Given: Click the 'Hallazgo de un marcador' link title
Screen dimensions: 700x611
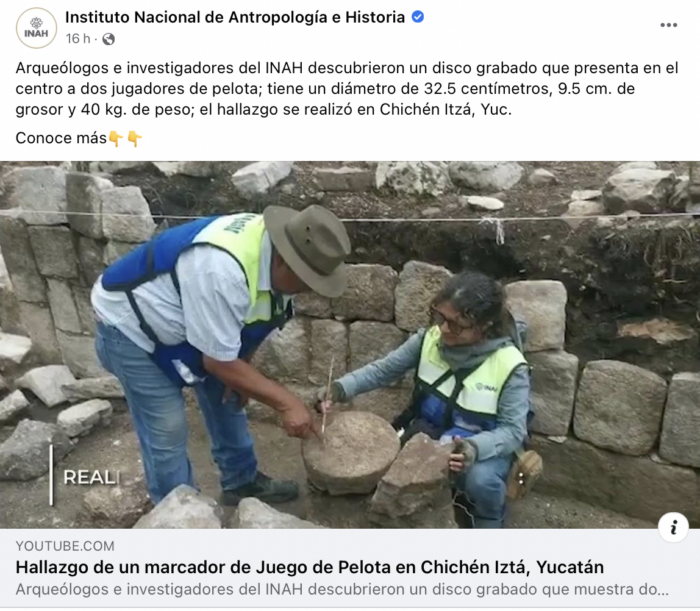Looking at the screenshot, I should pyautogui.click(x=309, y=567).
